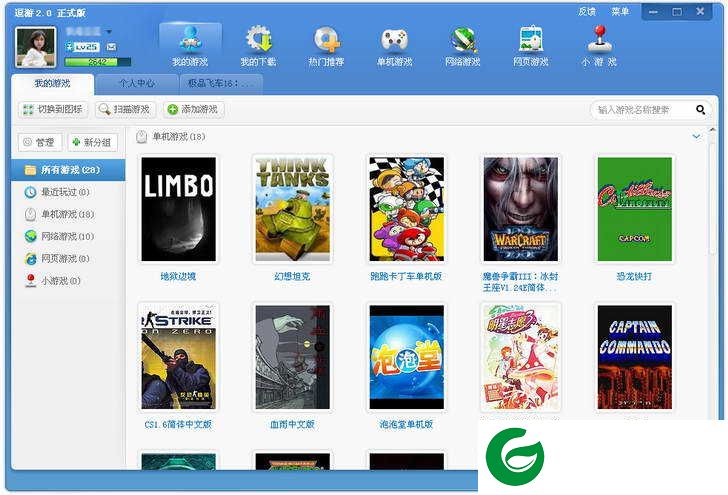Click 泡泡堂单机版 title link
Image resolution: width=728 pixels, height=495 pixels.
pos(406,424)
